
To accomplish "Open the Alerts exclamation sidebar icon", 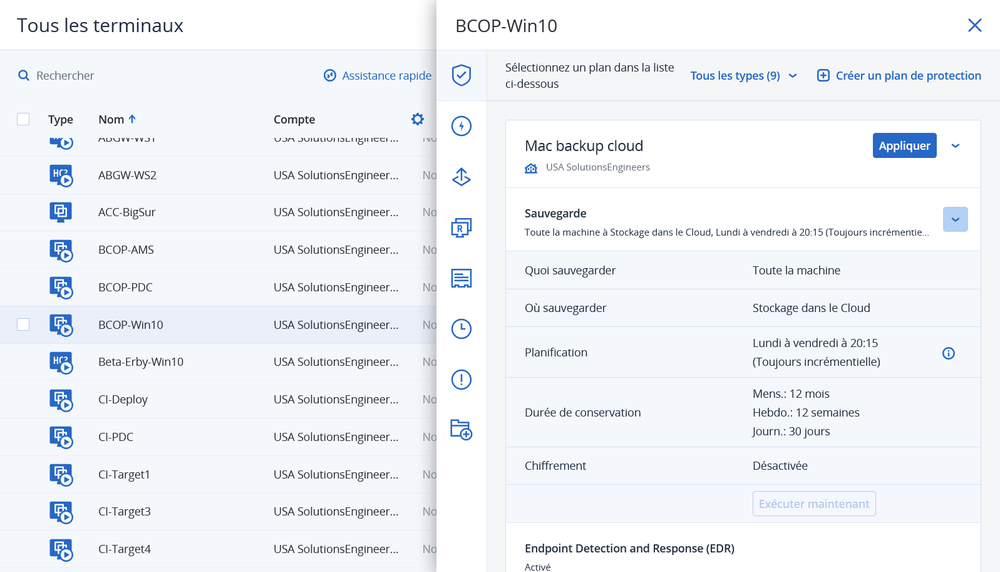I will (x=461, y=379).
